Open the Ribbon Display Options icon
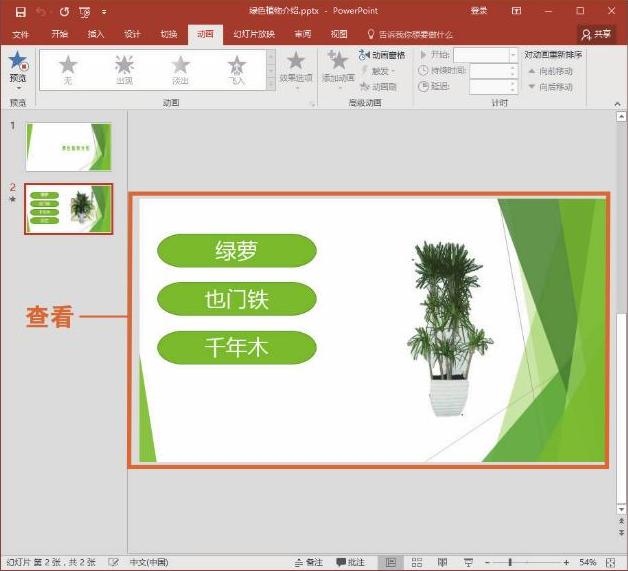The height and width of the screenshot is (571, 628). click(x=516, y=11)
